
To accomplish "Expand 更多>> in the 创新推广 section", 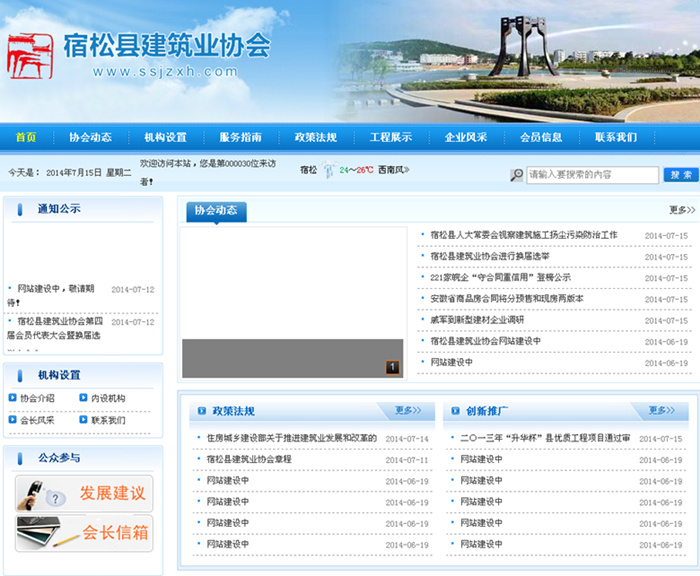I will (x=661, y=410).
